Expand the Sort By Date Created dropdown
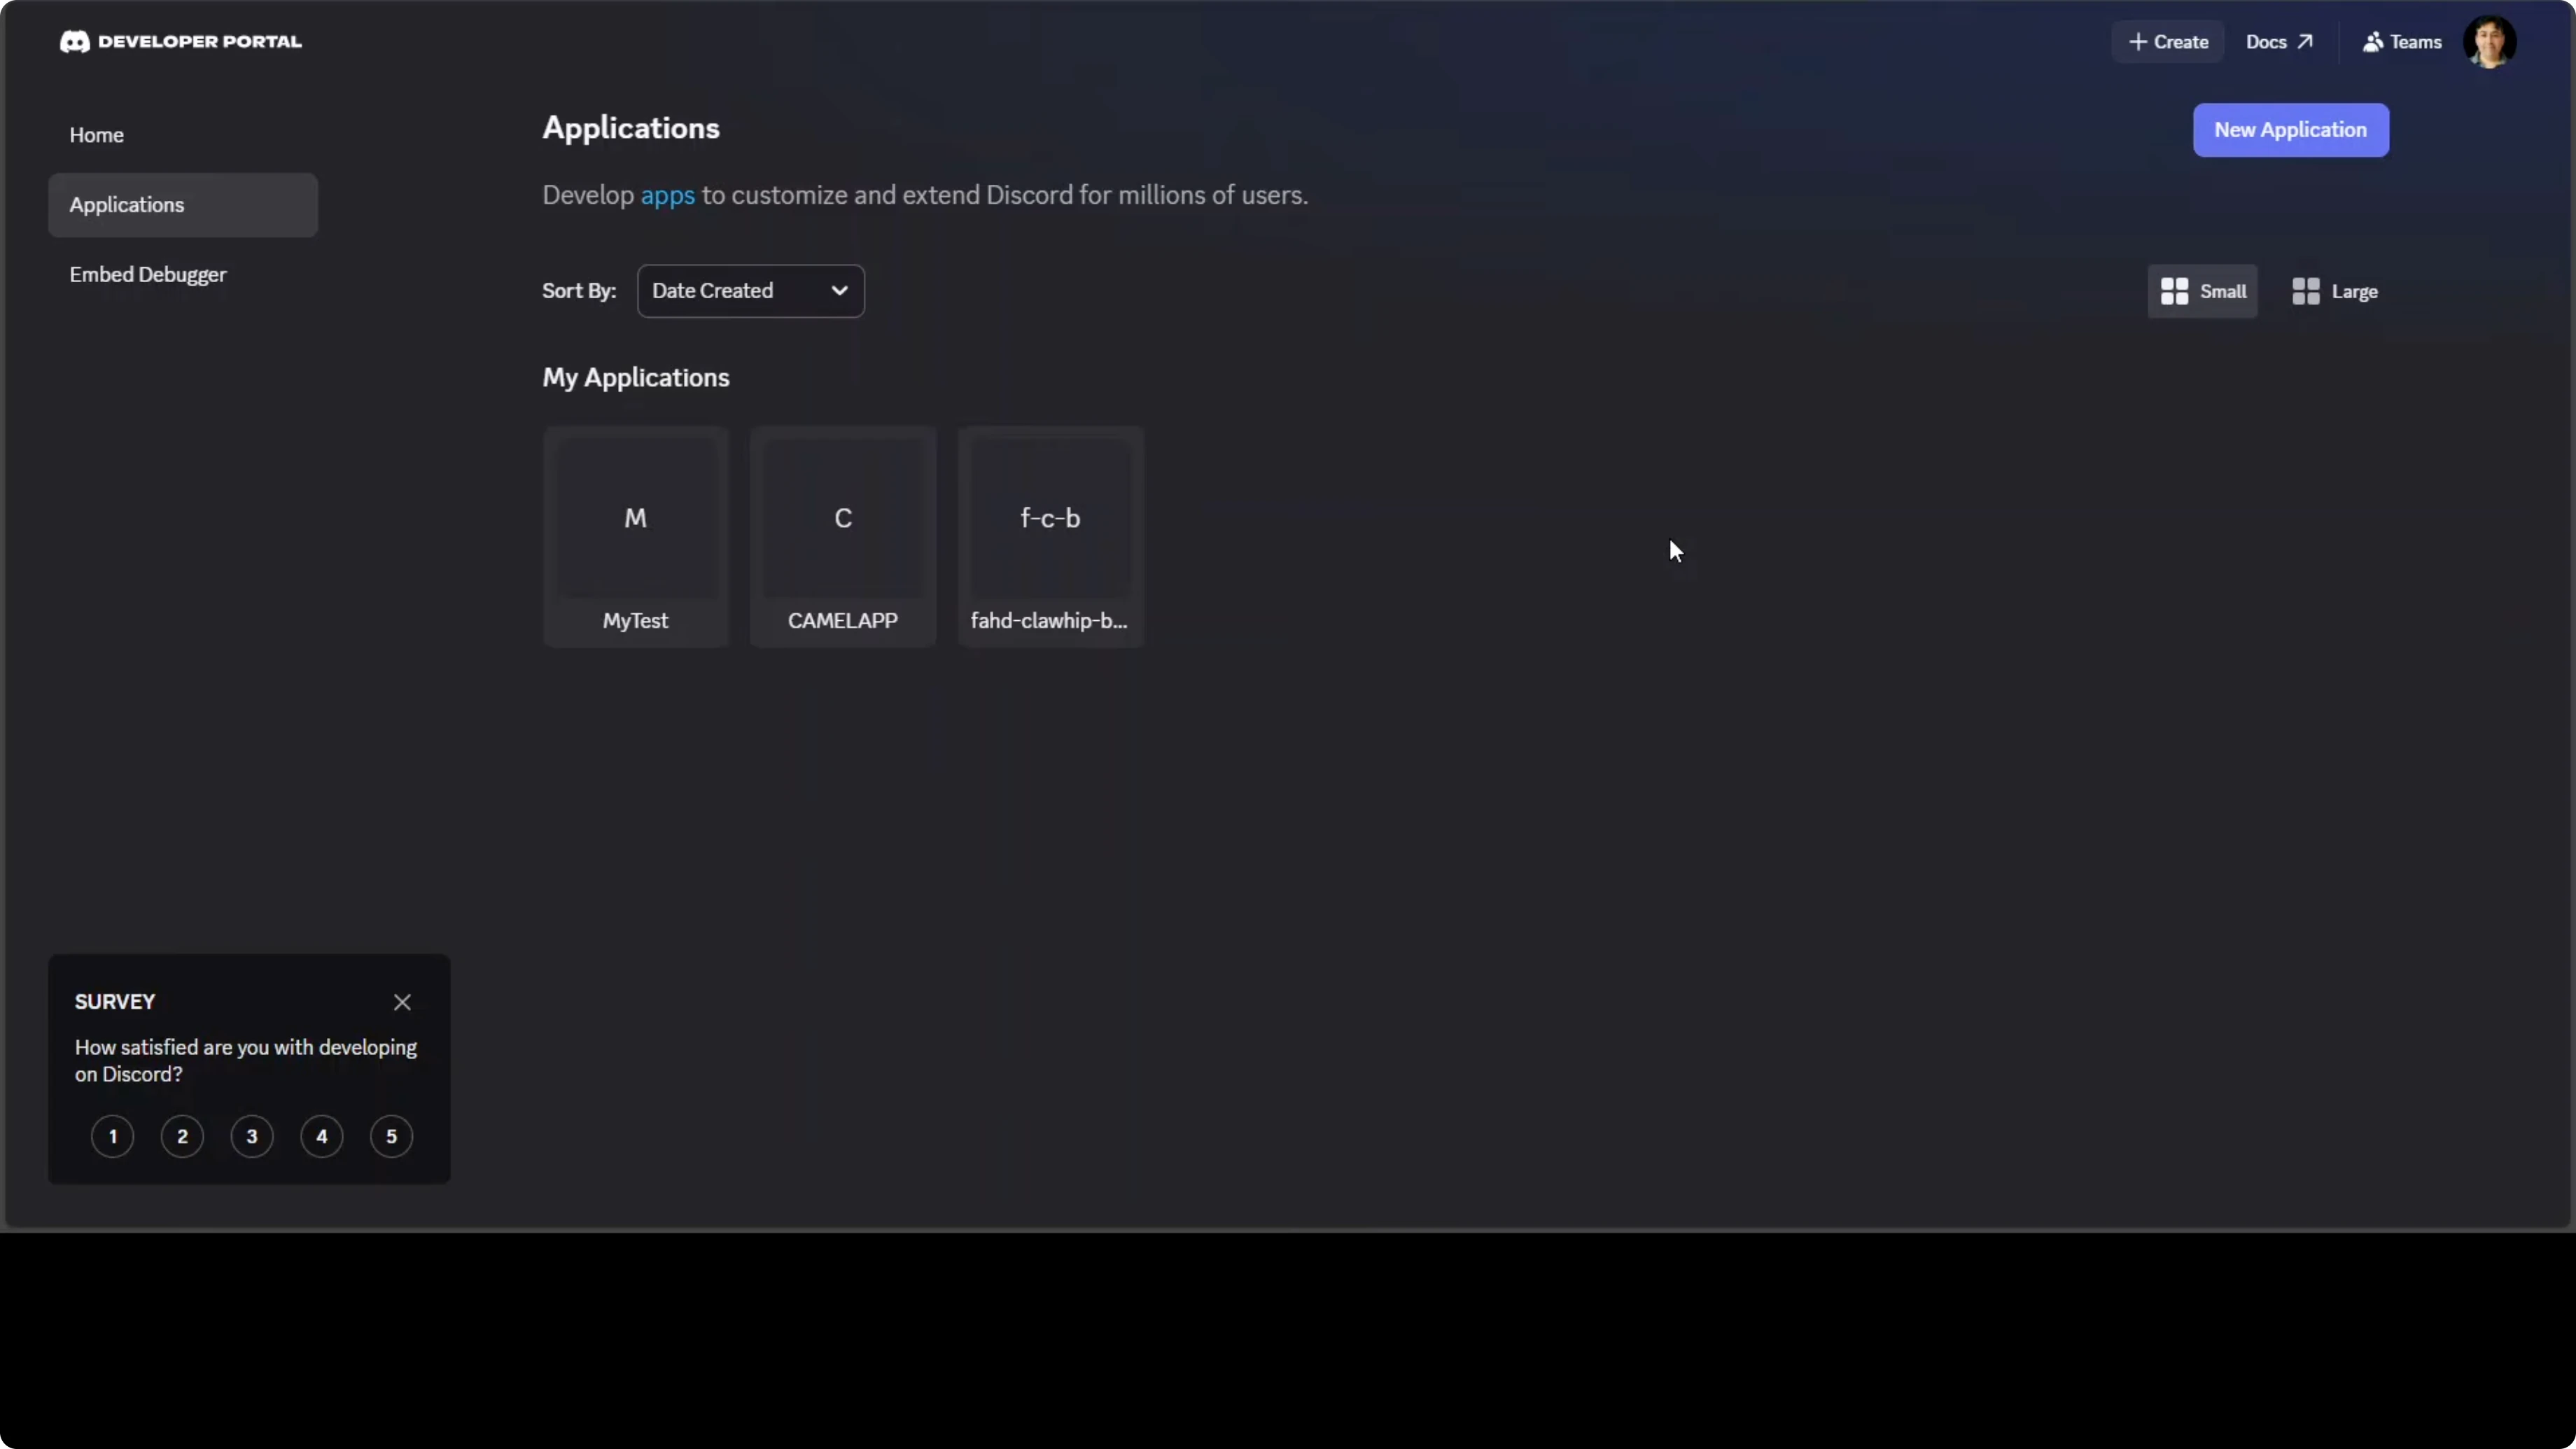This screenshot has height=1449, width=2576. tap(750, 291)
